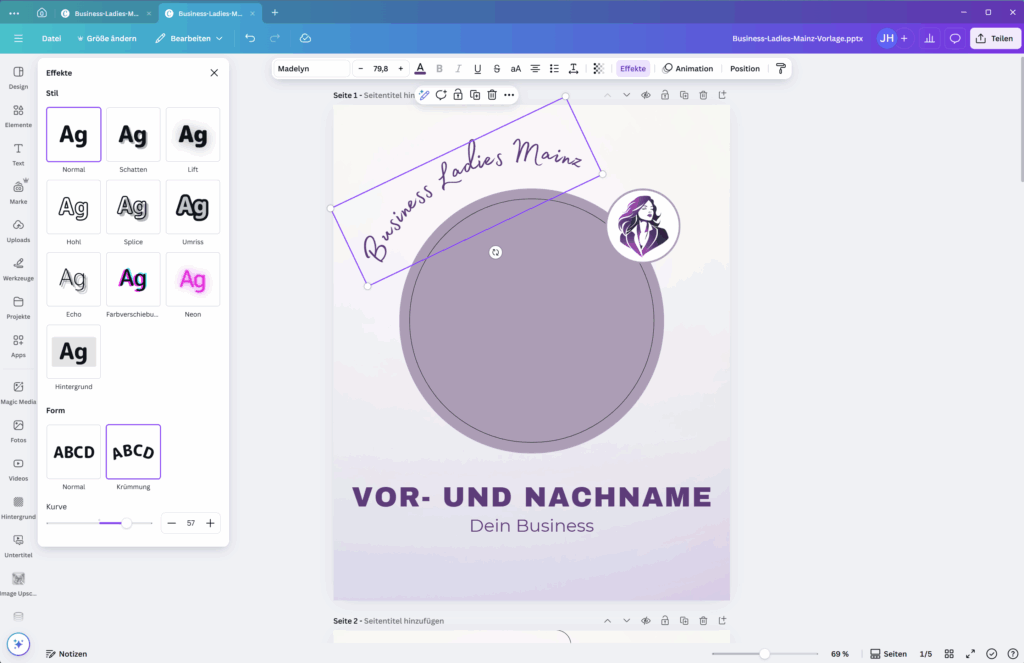Image resolution: width=1024 pixels, height=663 pixels.
Task: Click the Teilen share button
Action: click(994, 38)
